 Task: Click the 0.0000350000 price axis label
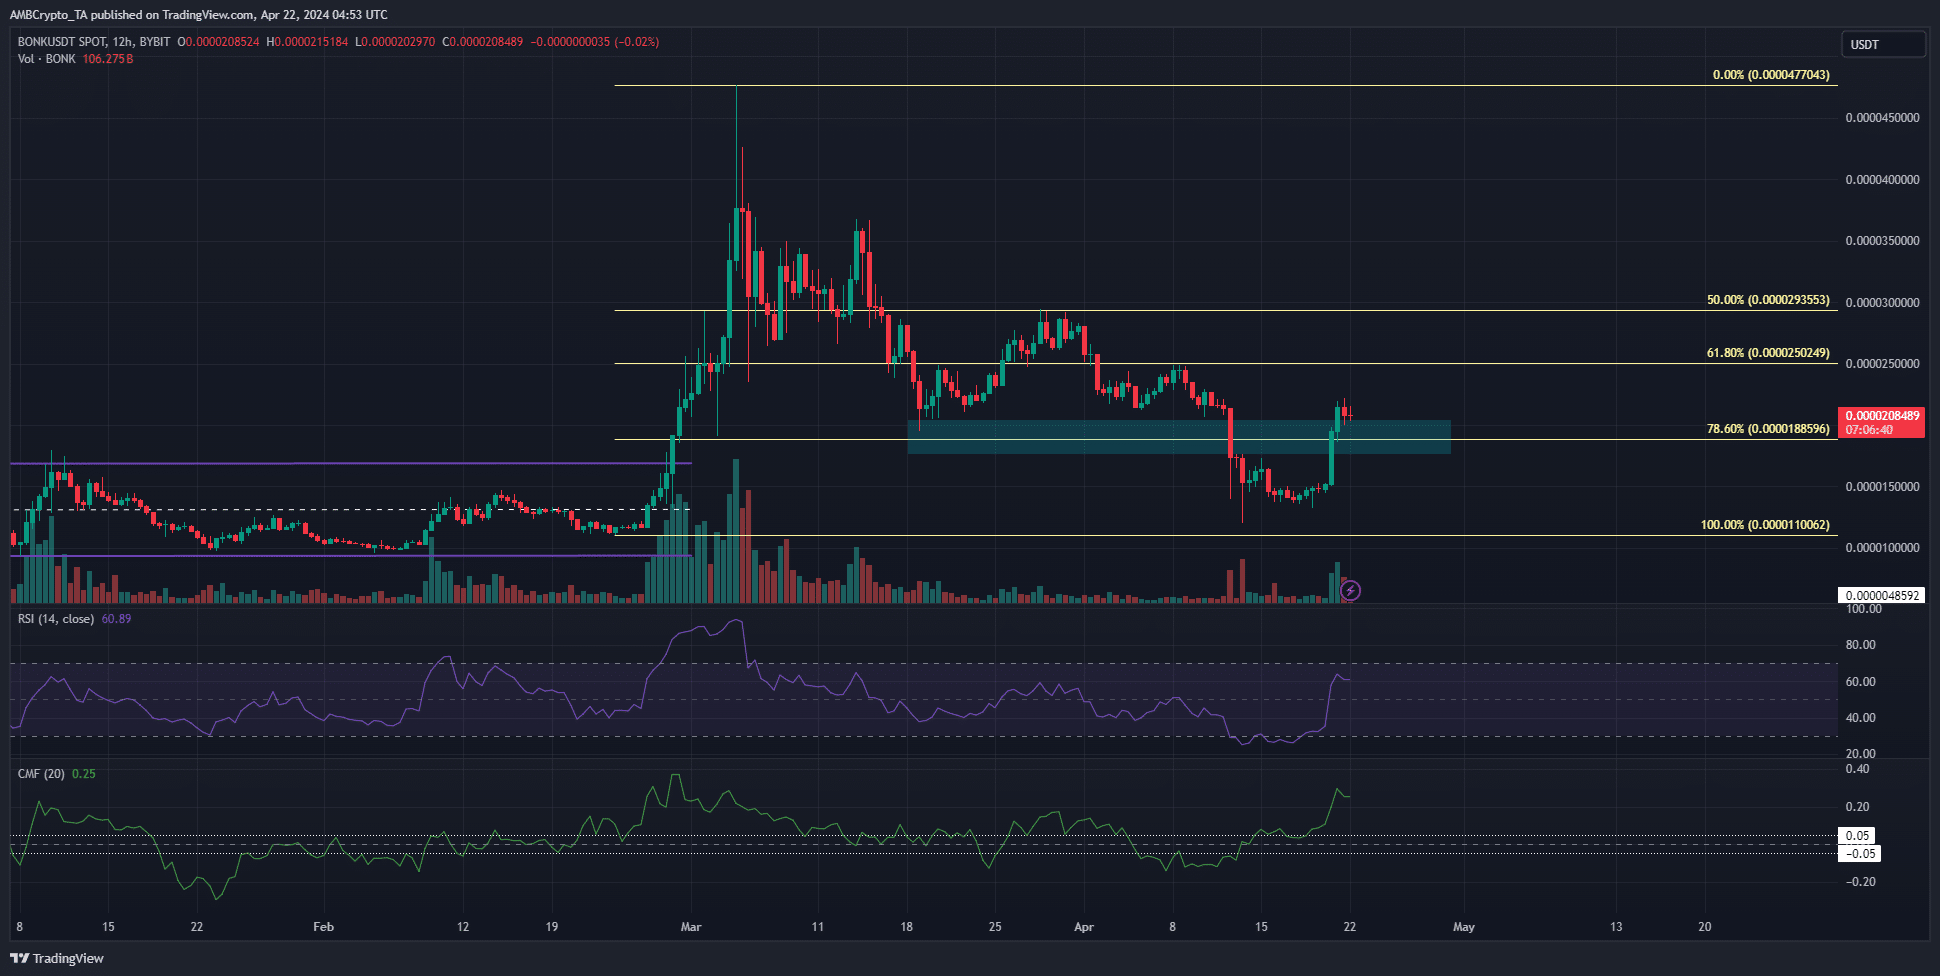(1882, 241)
